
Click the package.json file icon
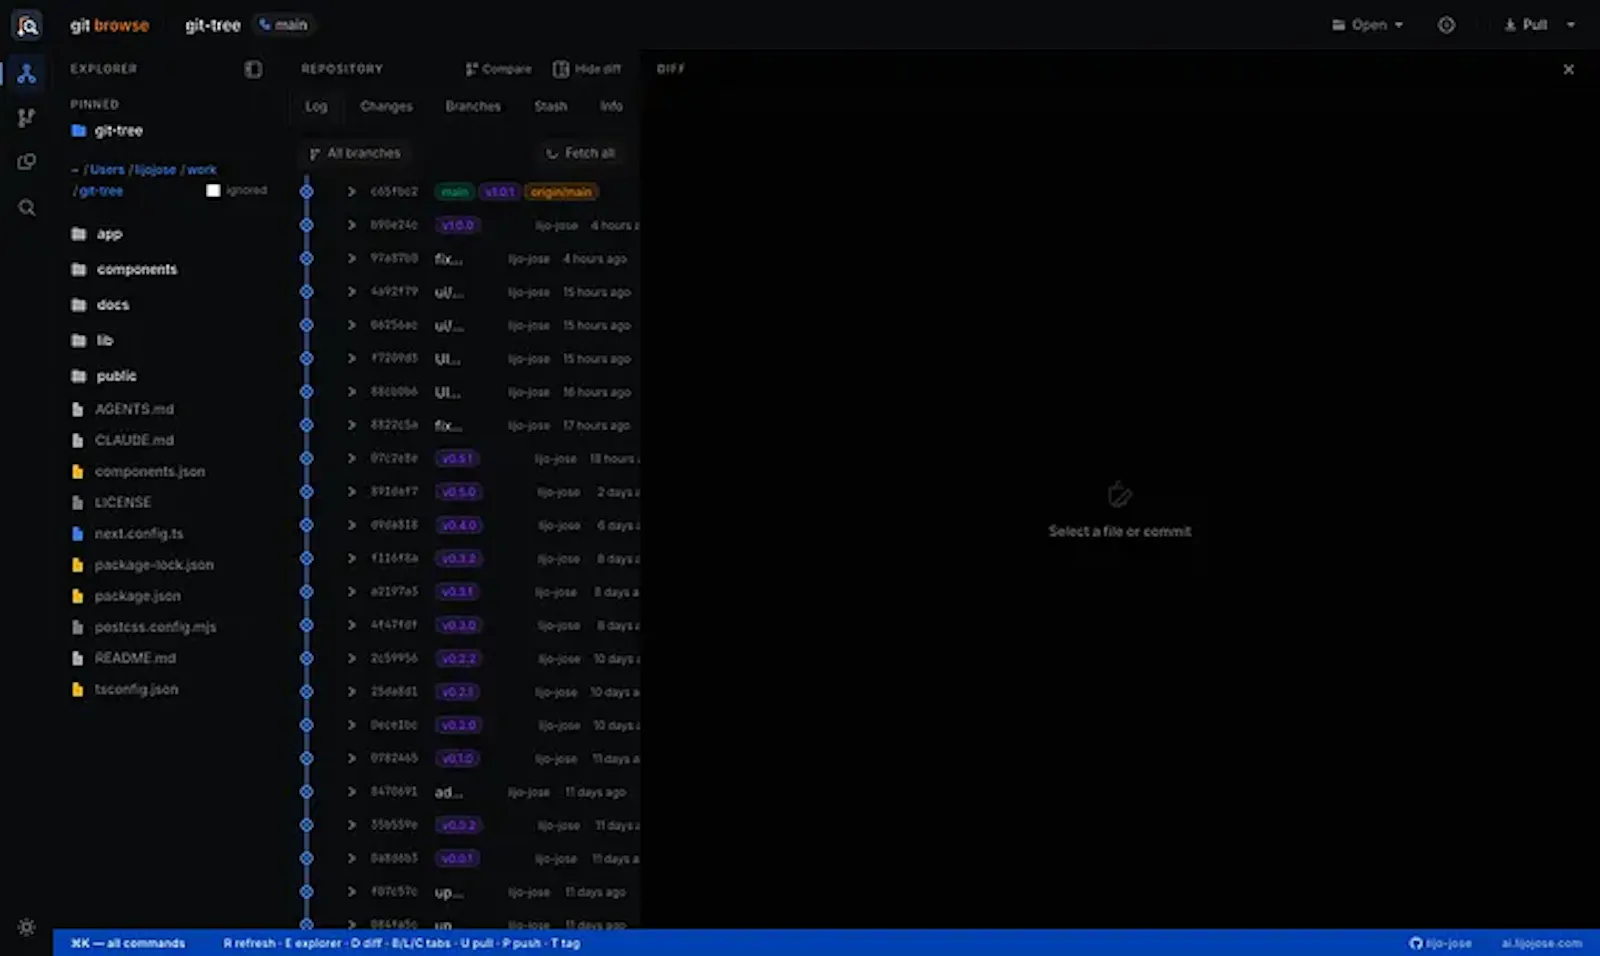click(78, 596)
